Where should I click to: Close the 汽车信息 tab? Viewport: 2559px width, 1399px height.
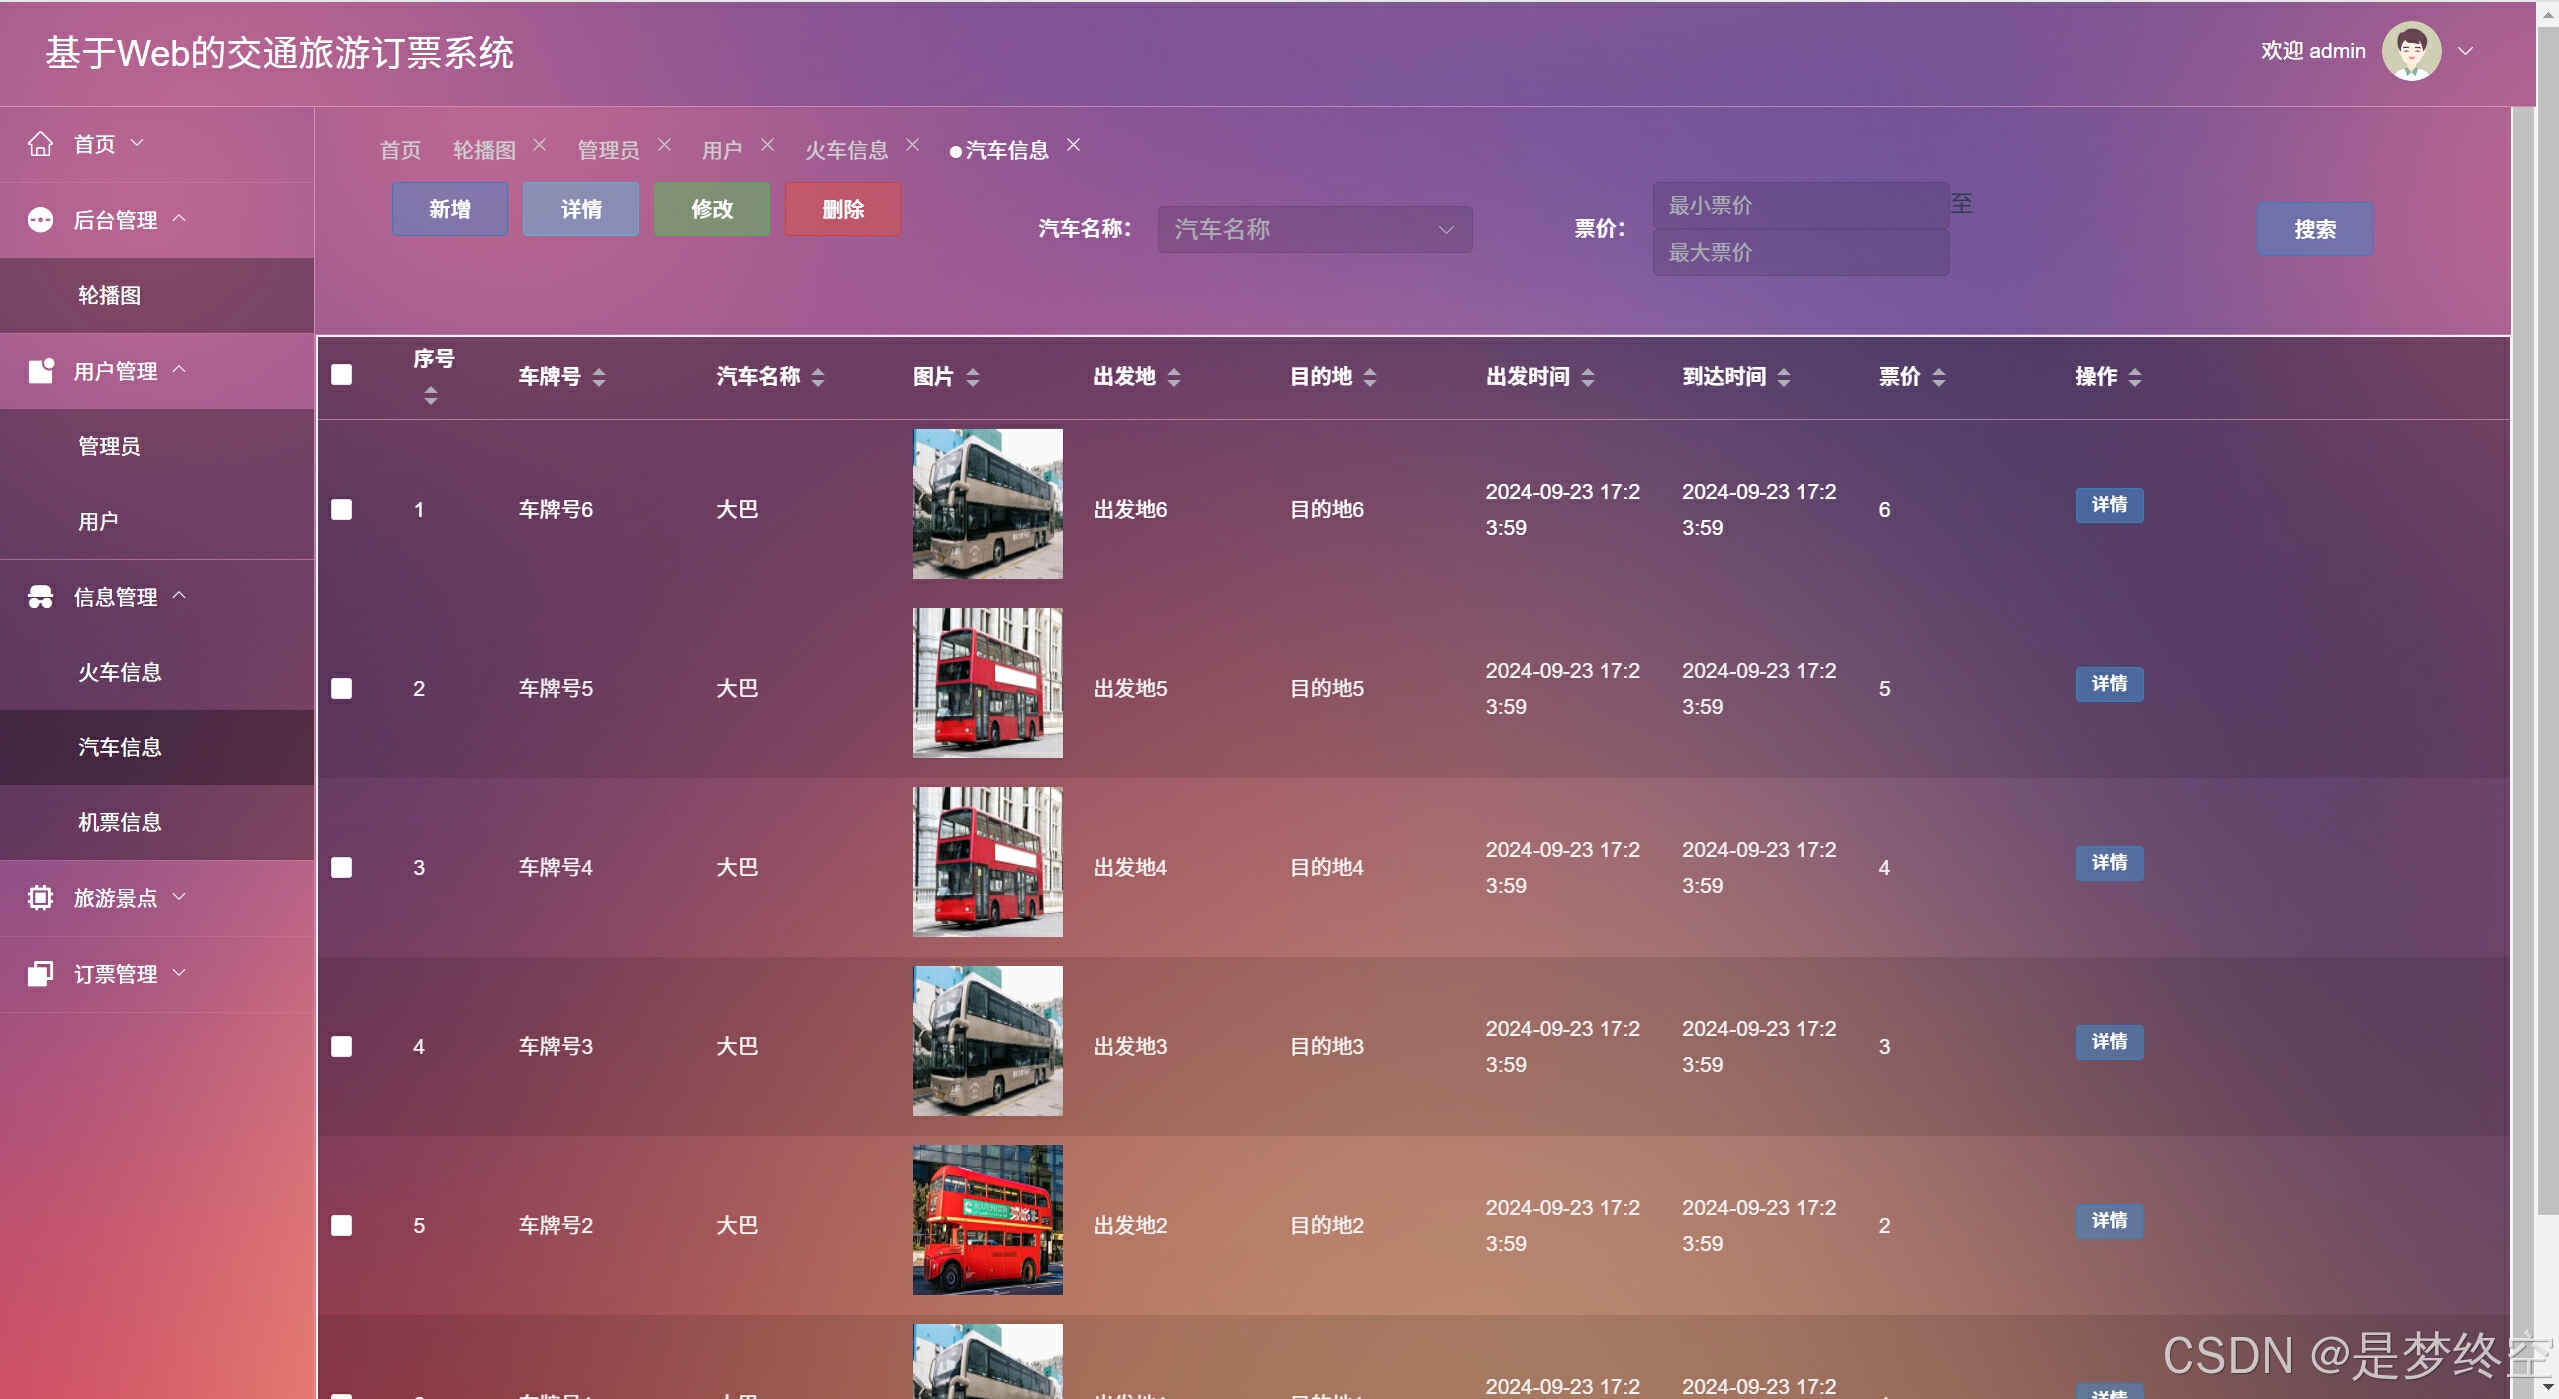click(1073, 145)
